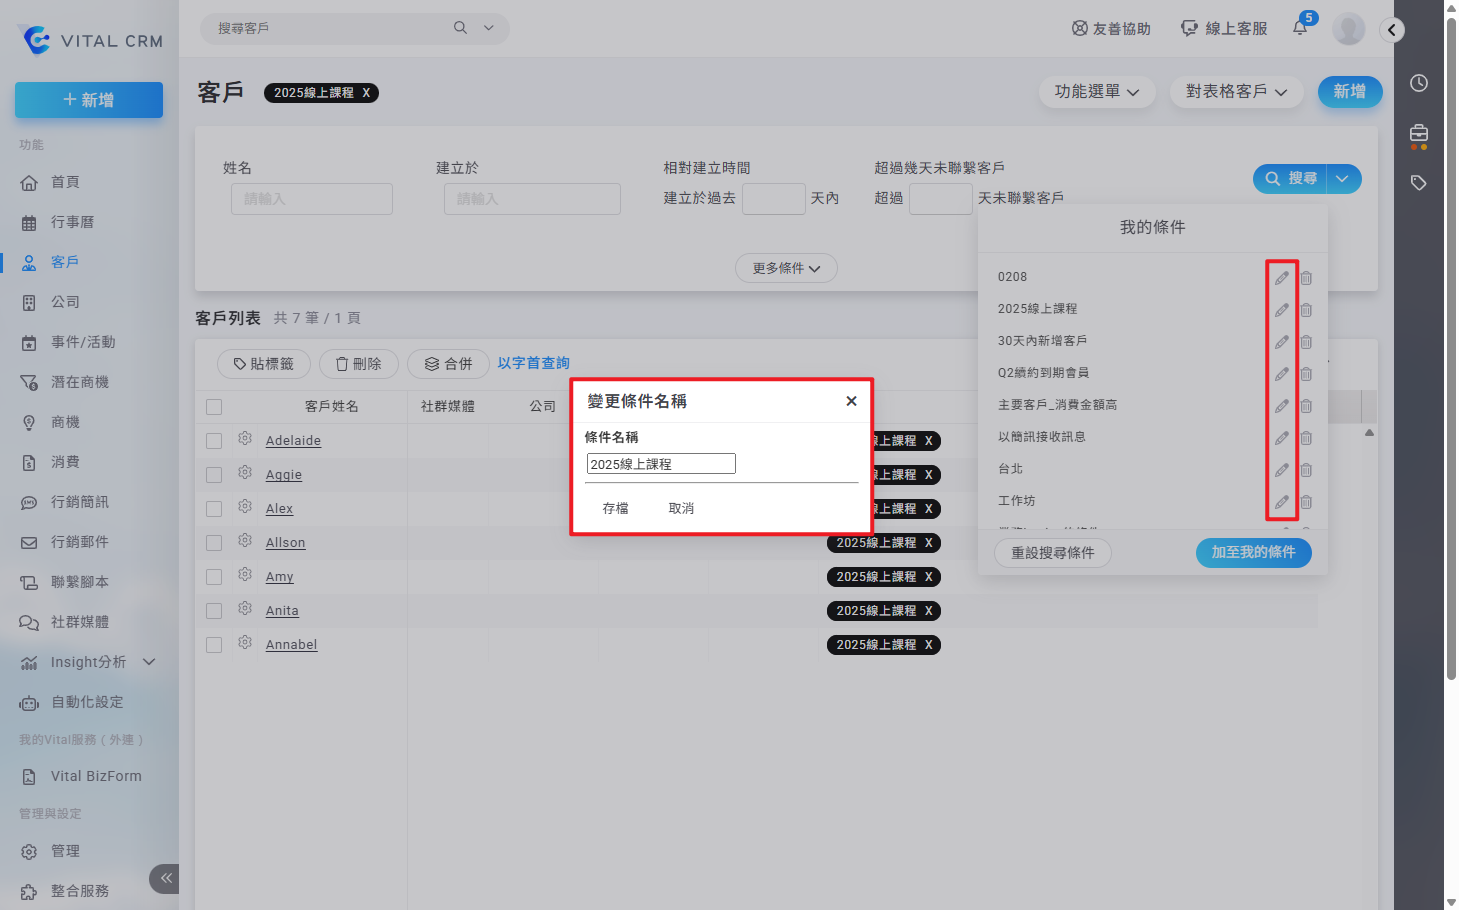
Task: Edit the 工作坊 condition name with pencil
Action: point(1281,502)
